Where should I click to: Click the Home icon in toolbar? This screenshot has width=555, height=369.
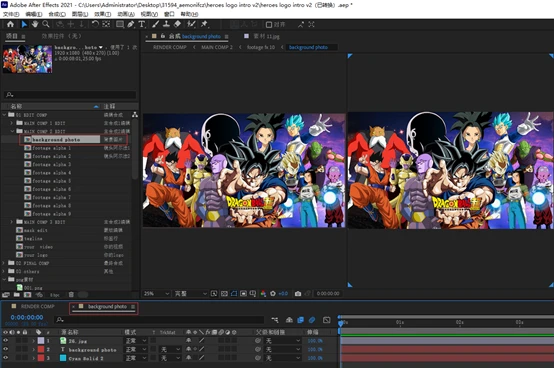pos(10,24)
